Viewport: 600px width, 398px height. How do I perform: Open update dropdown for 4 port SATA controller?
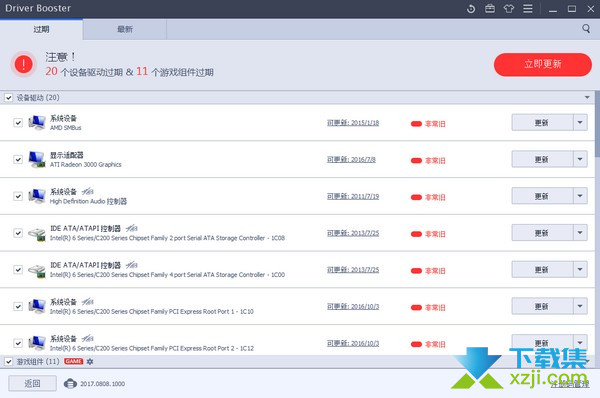(580, 269)
